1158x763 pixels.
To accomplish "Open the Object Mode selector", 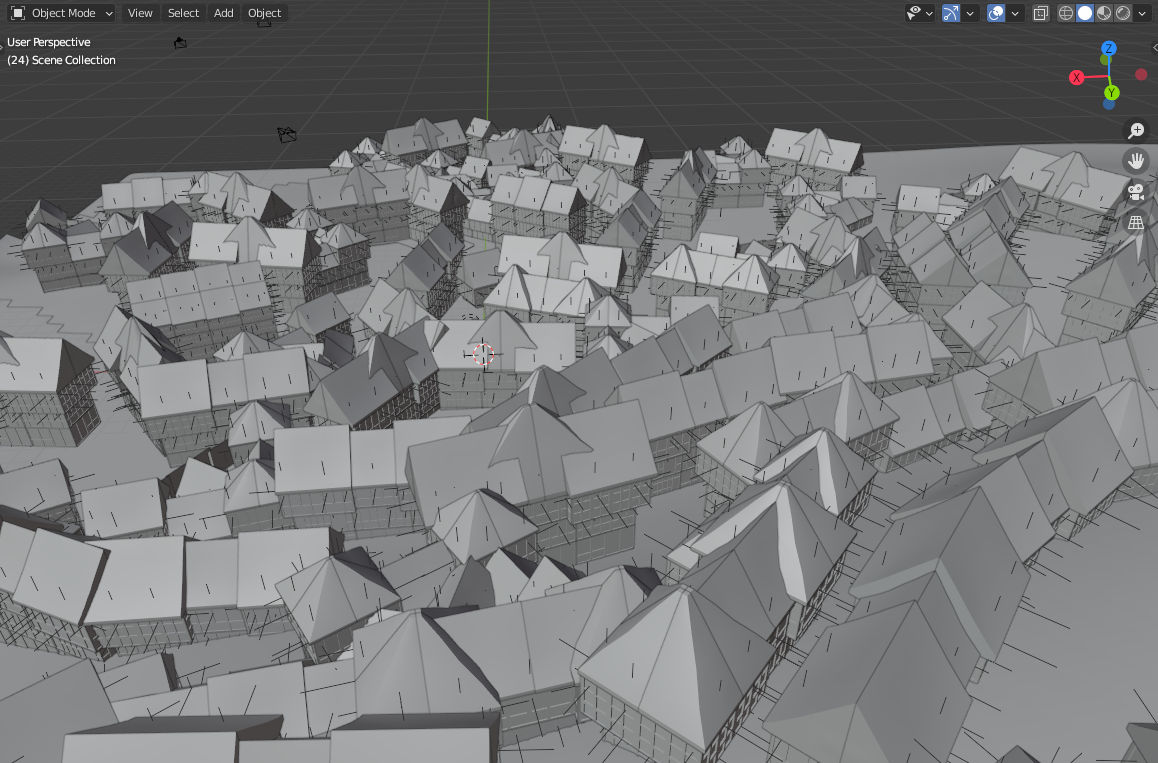I will [63, 13].
